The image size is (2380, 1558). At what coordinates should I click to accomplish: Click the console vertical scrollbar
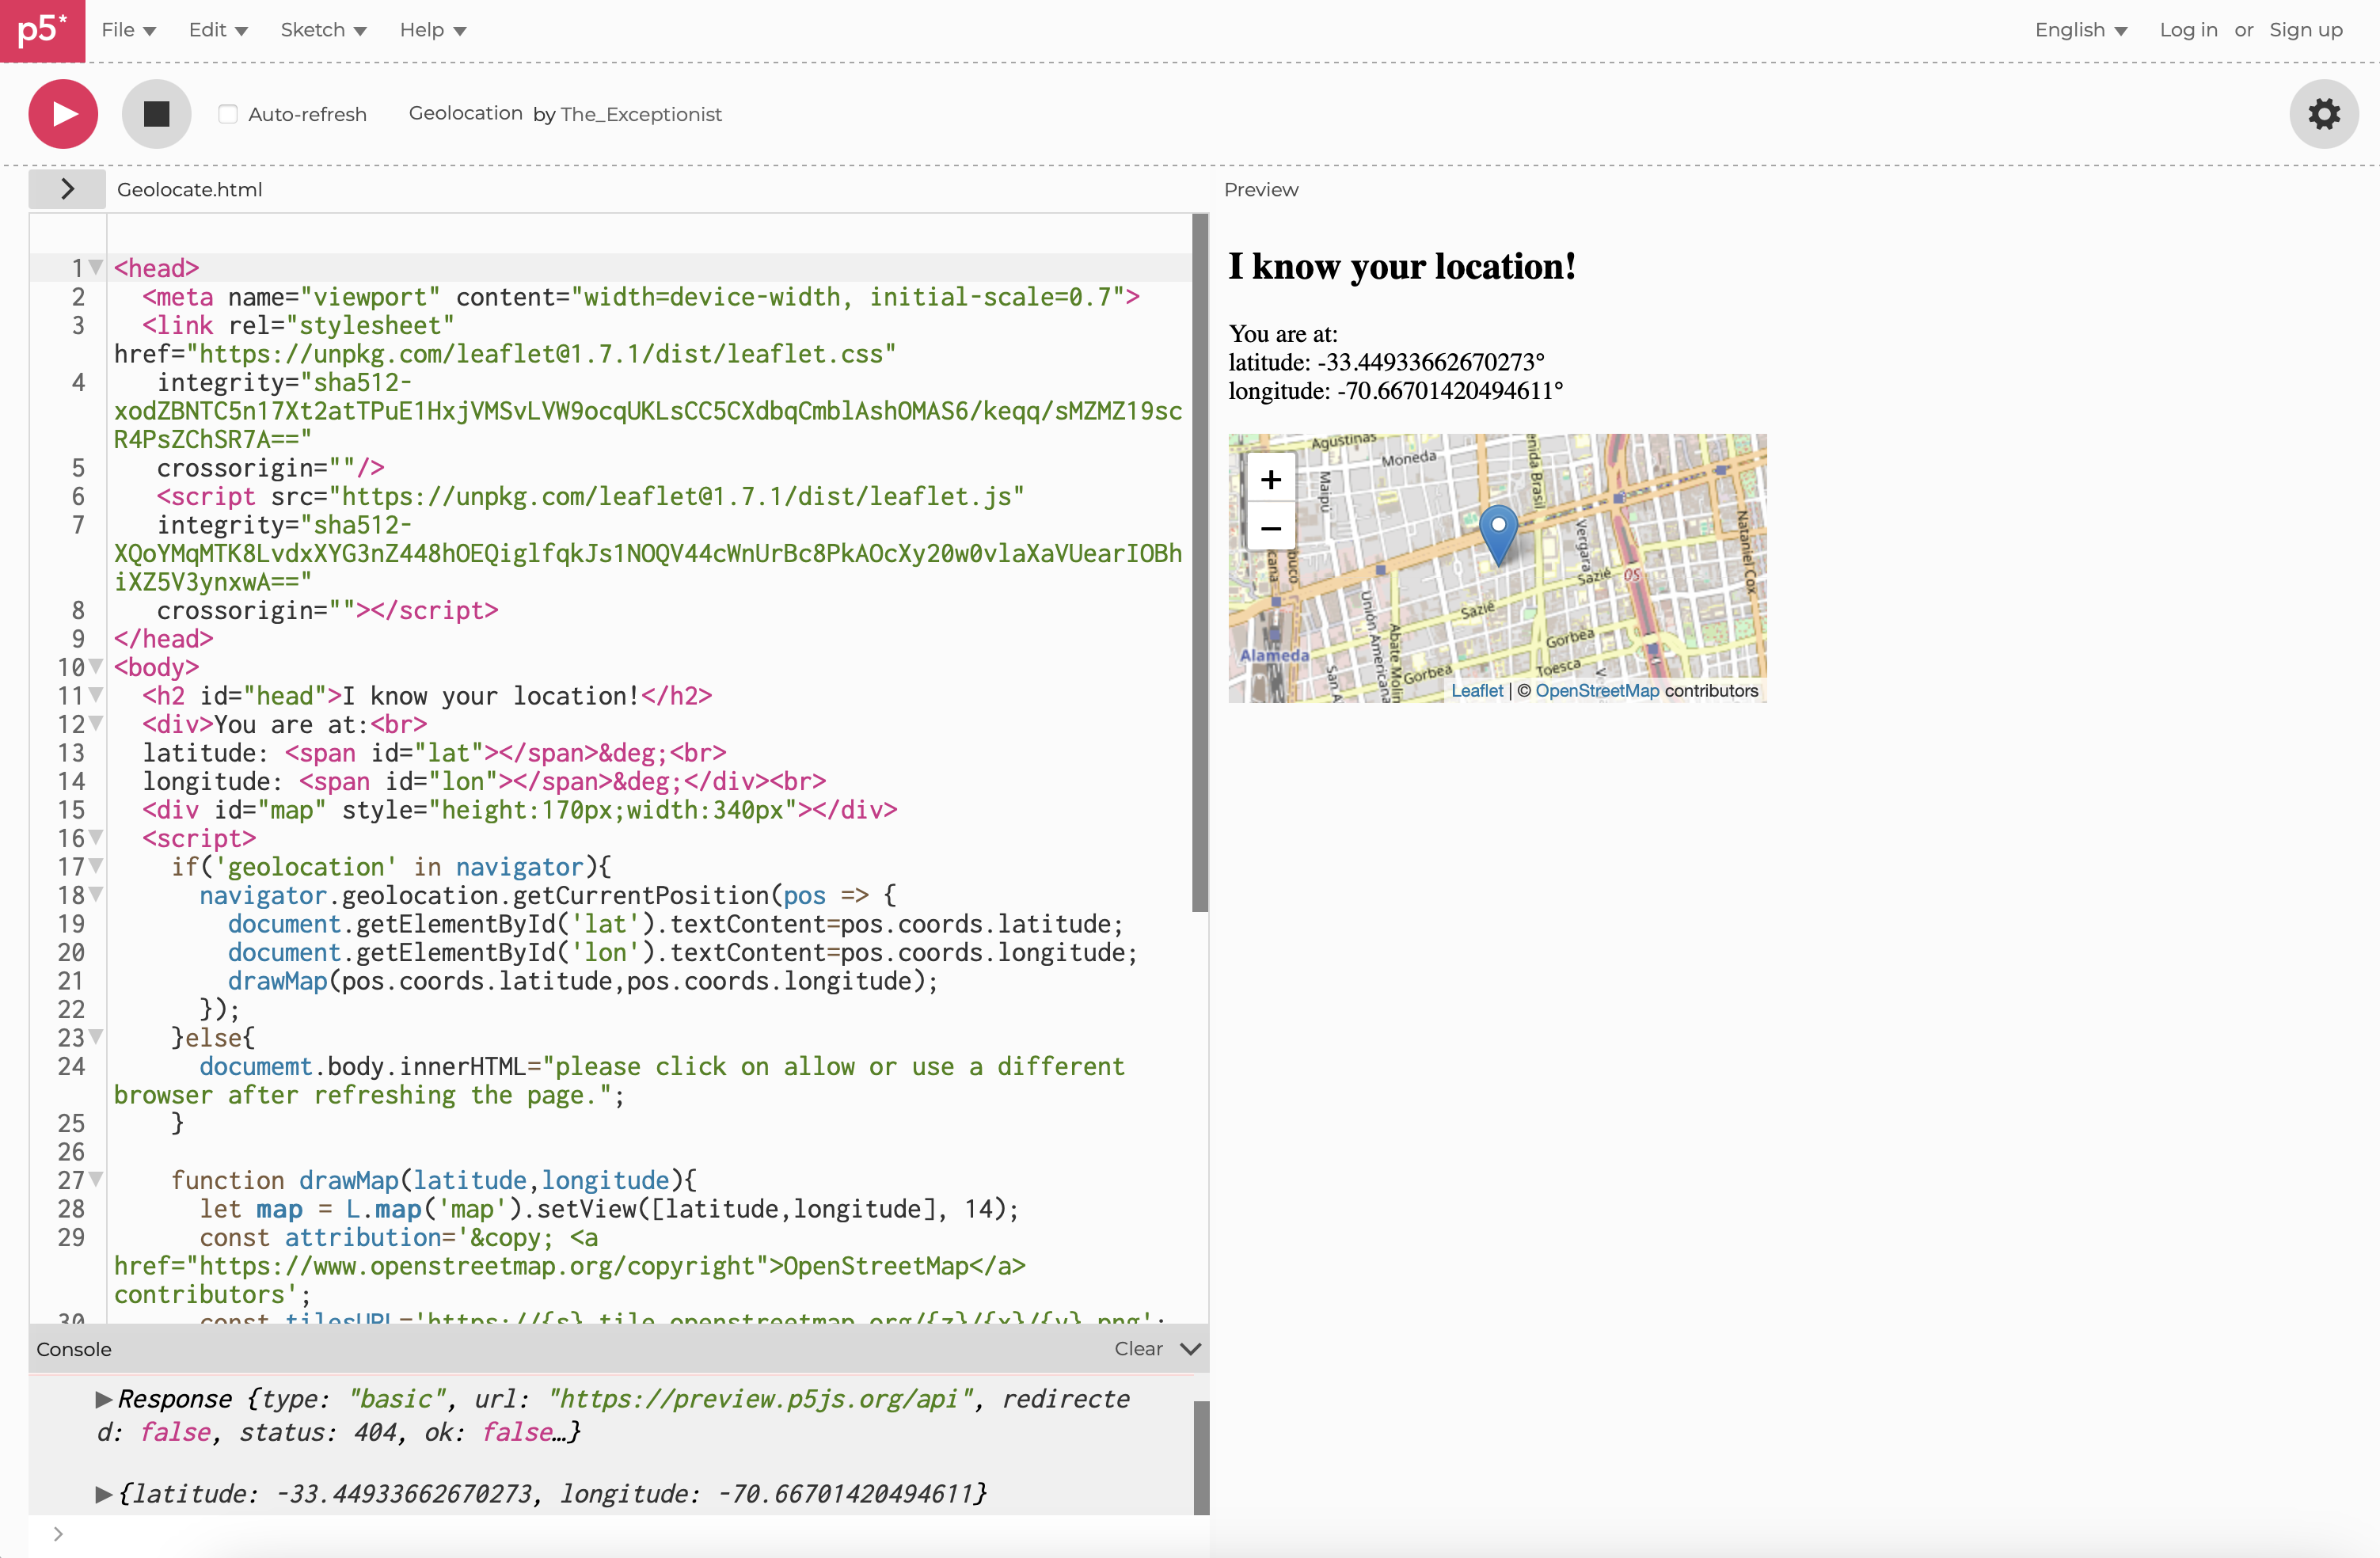[1201, 1458]
